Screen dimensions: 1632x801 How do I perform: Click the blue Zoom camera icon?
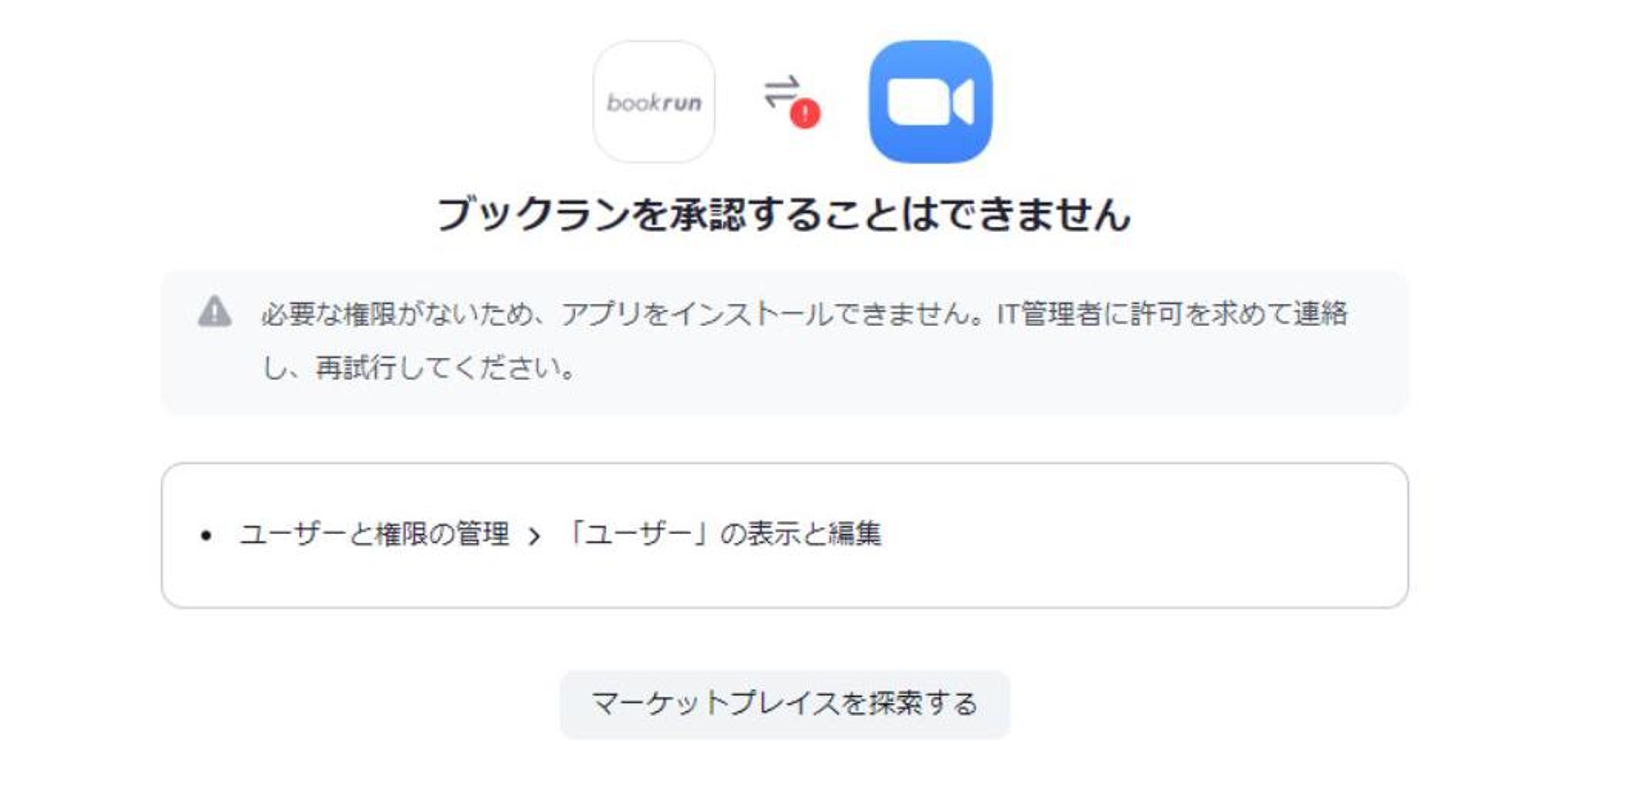pos(930,102)
